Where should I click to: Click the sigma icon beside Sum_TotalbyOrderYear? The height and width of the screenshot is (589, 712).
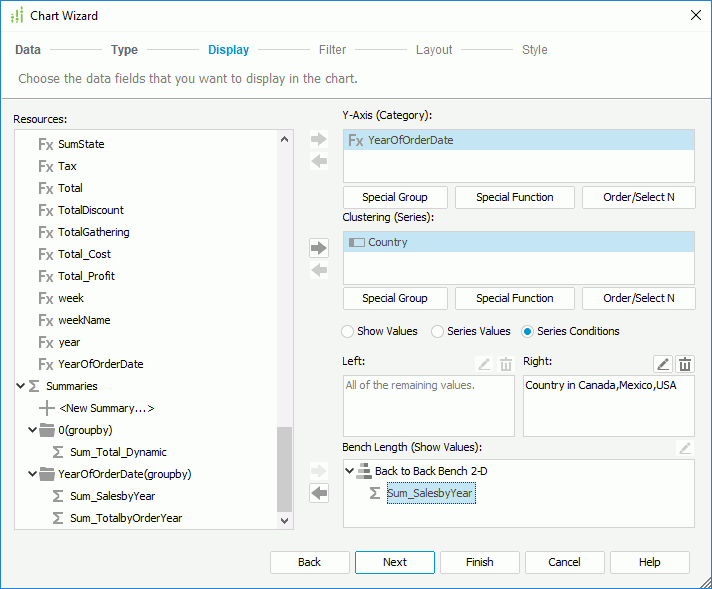pos(58,518)
